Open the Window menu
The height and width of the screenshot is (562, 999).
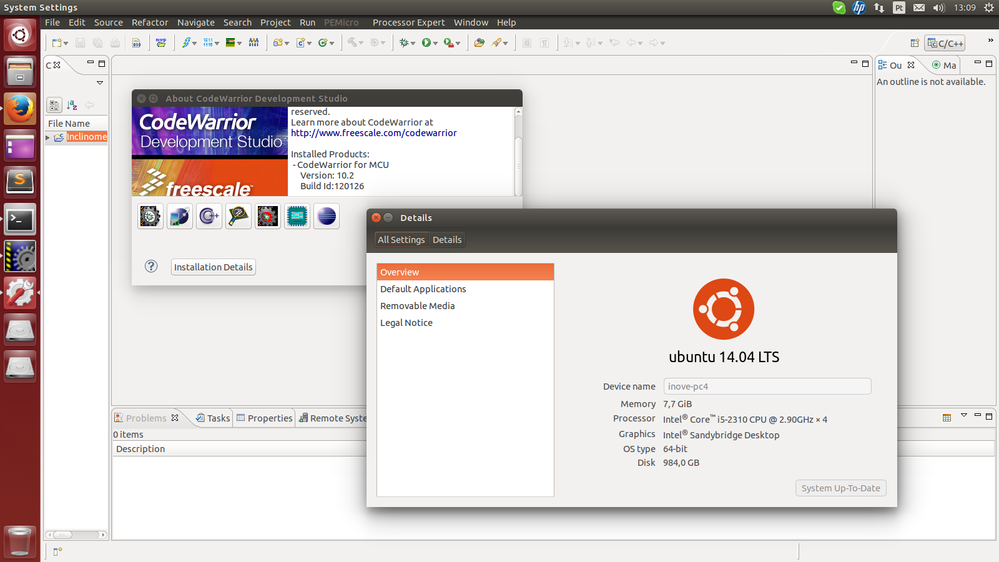click(471, 22)
